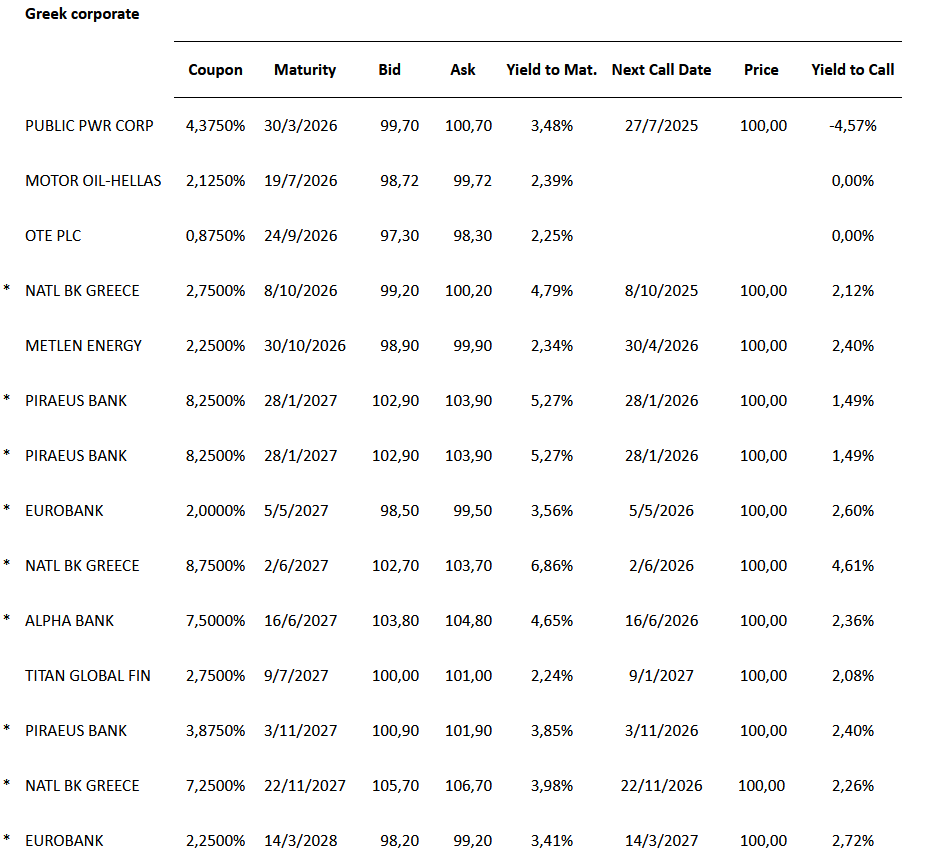Click the TITAN GLOBAL FIN bond name
Image resolution: width=927 pixels, height=856 pixels.
tap(88, 676)
